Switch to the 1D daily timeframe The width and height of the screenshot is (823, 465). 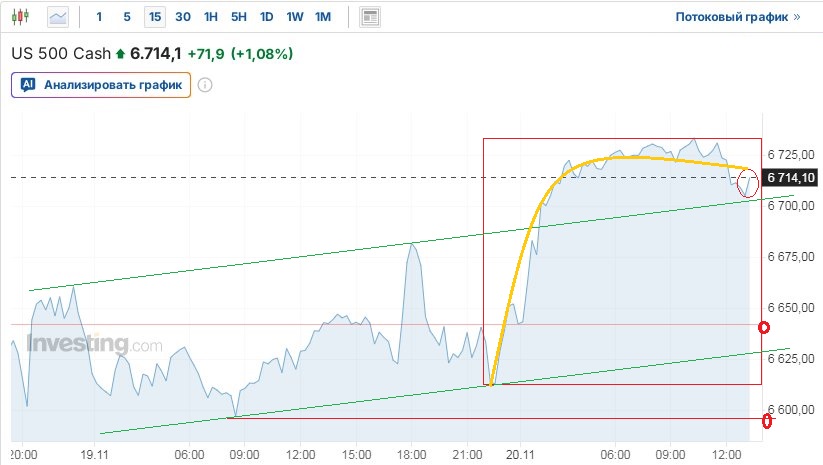point(266,17)
